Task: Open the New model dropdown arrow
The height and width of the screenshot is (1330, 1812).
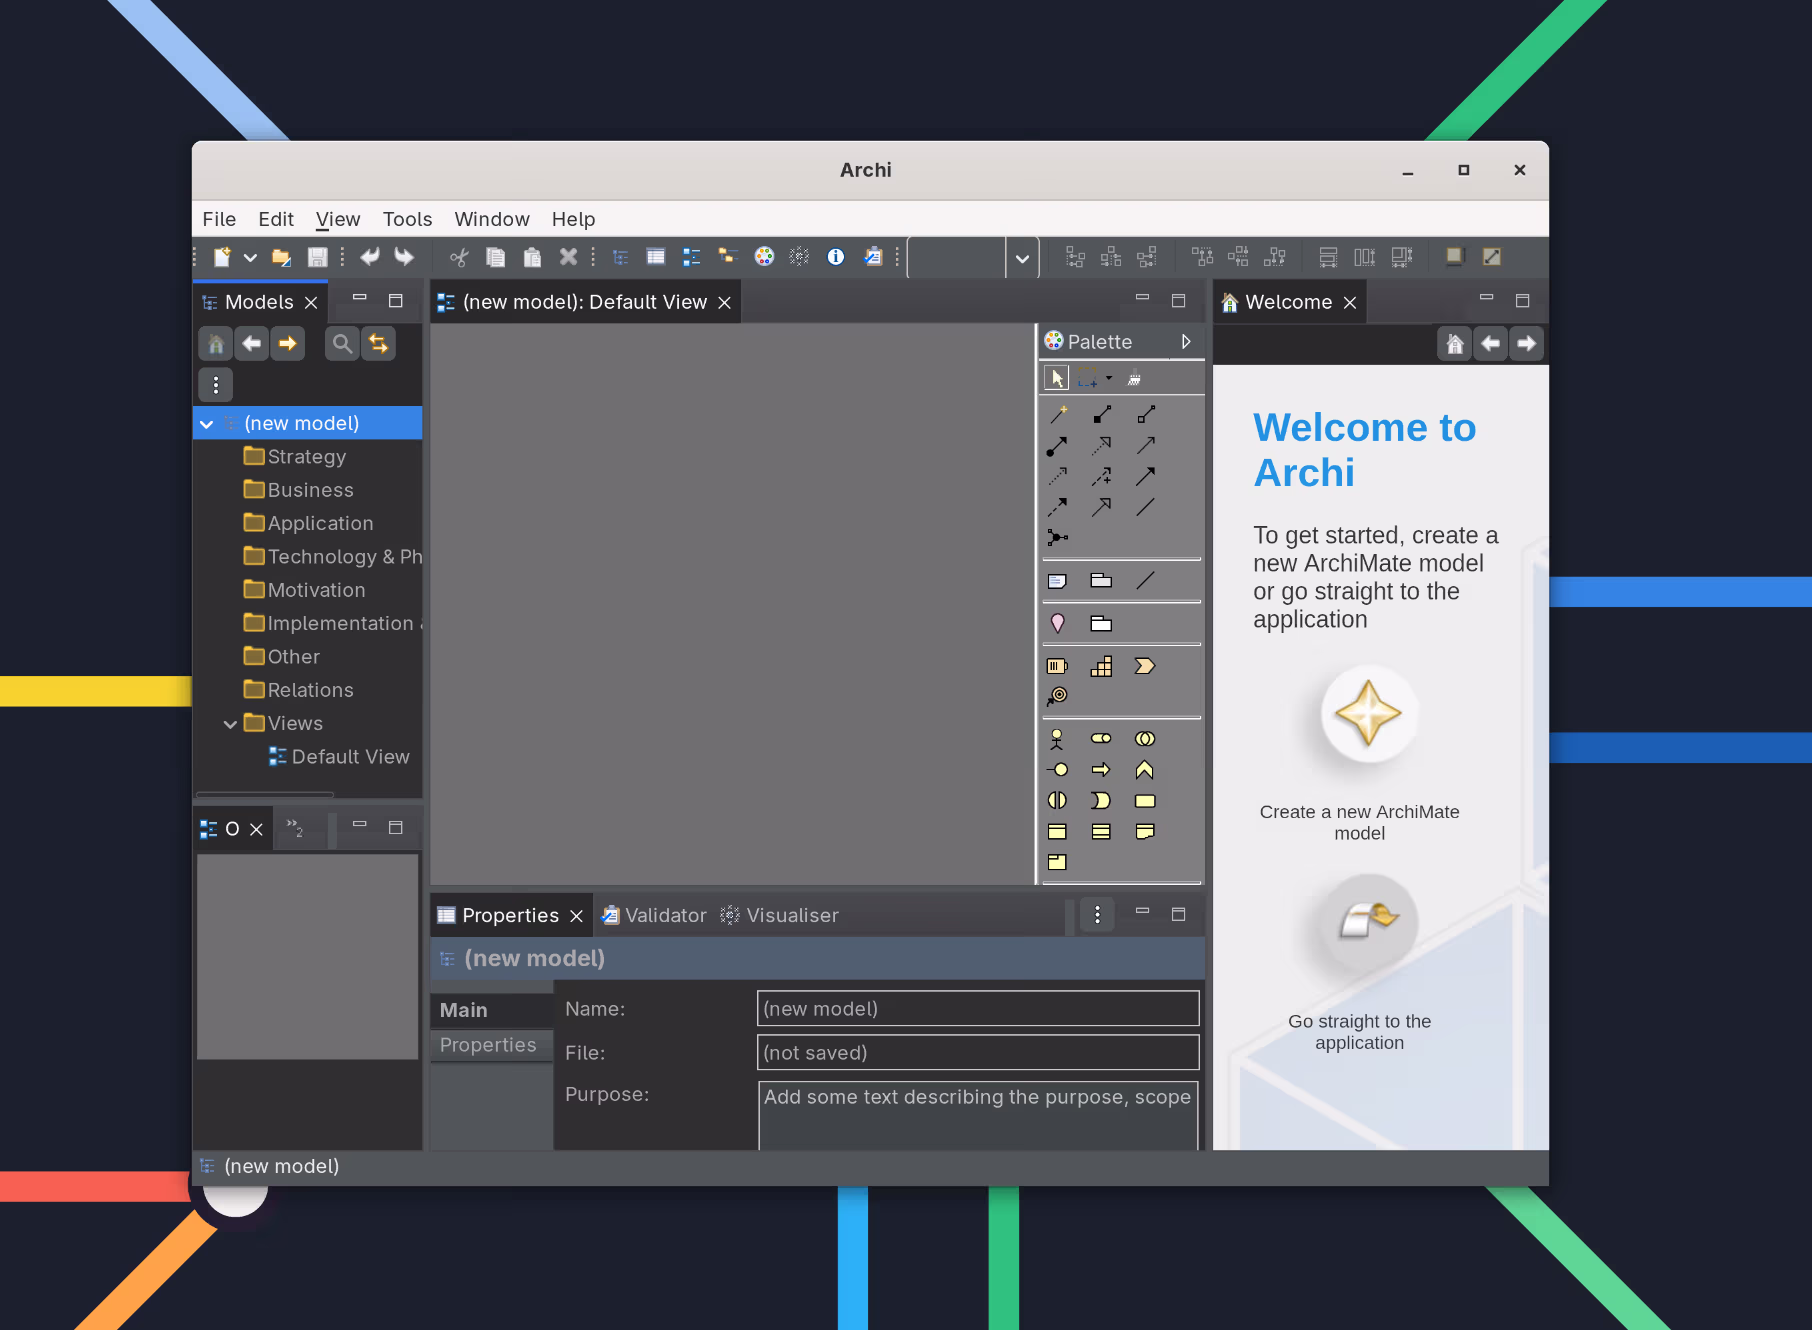Action: (x=250, y=257)
